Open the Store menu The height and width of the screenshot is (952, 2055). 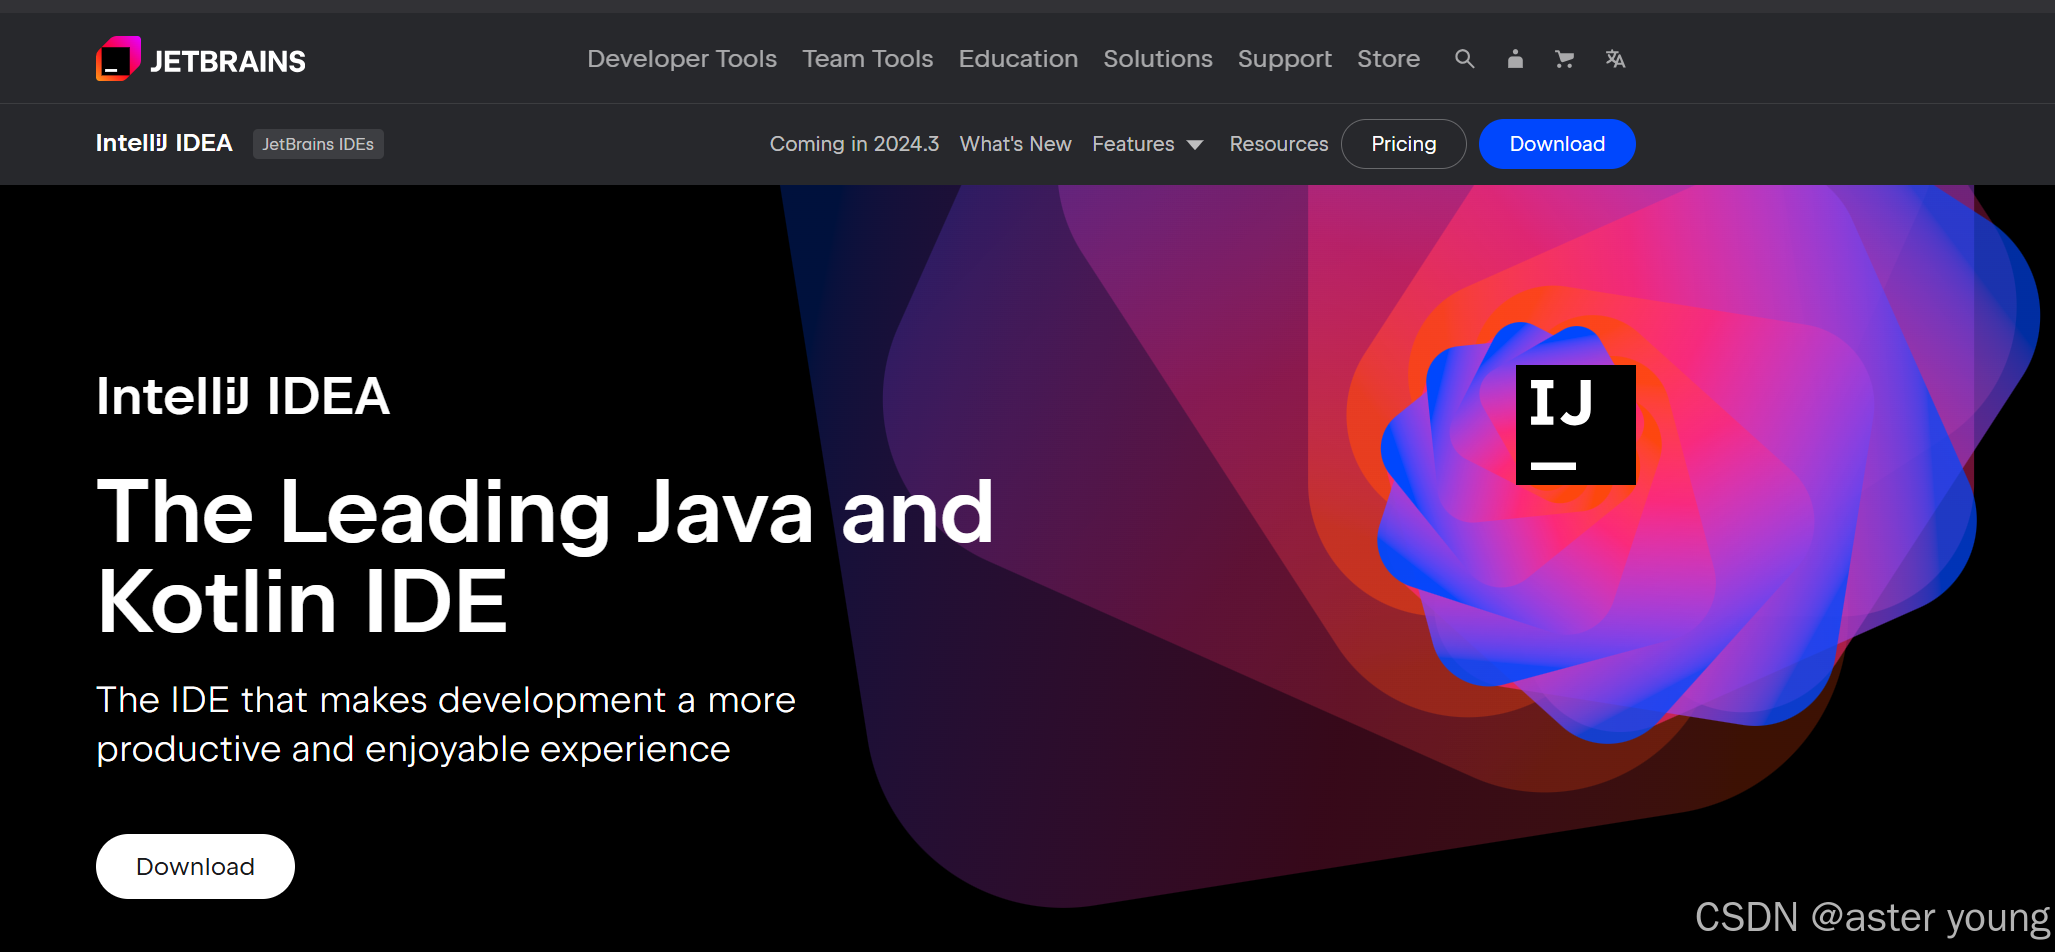(x=1388, y=59)
